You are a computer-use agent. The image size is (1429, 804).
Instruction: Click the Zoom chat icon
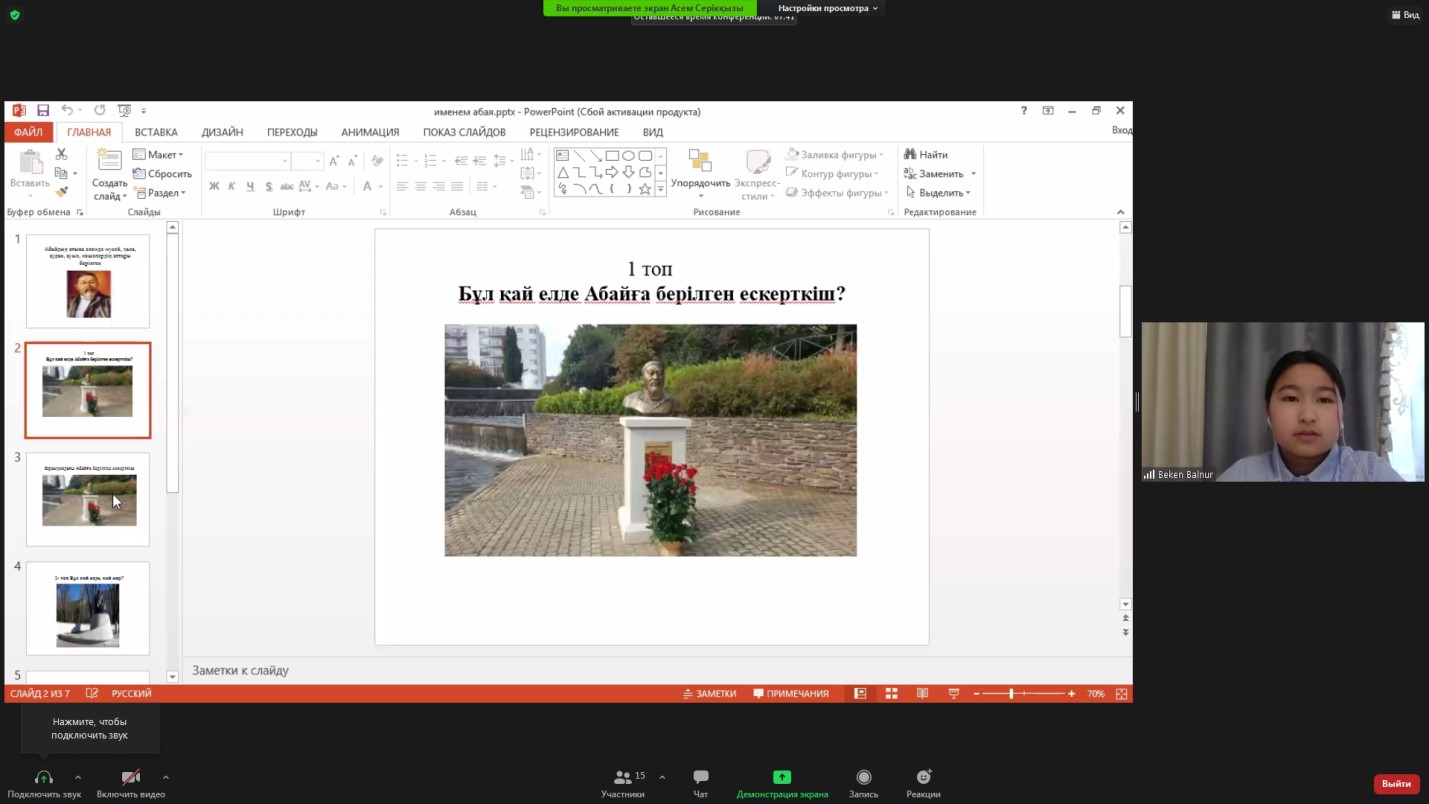click(x=701, y=778)
